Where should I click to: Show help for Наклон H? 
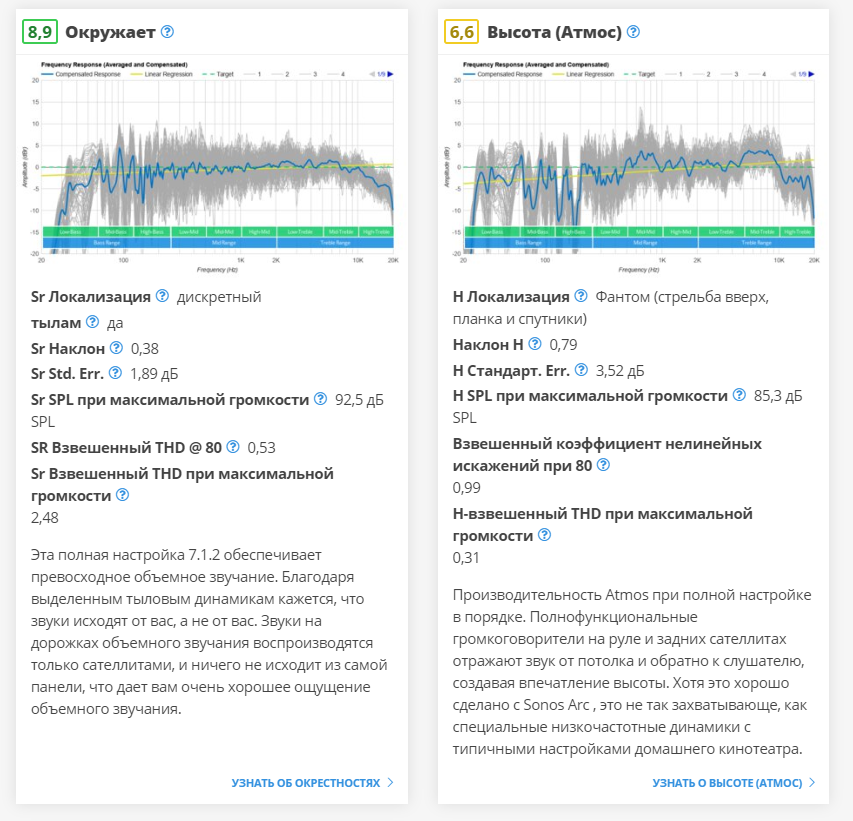click(x=536, y=344)
